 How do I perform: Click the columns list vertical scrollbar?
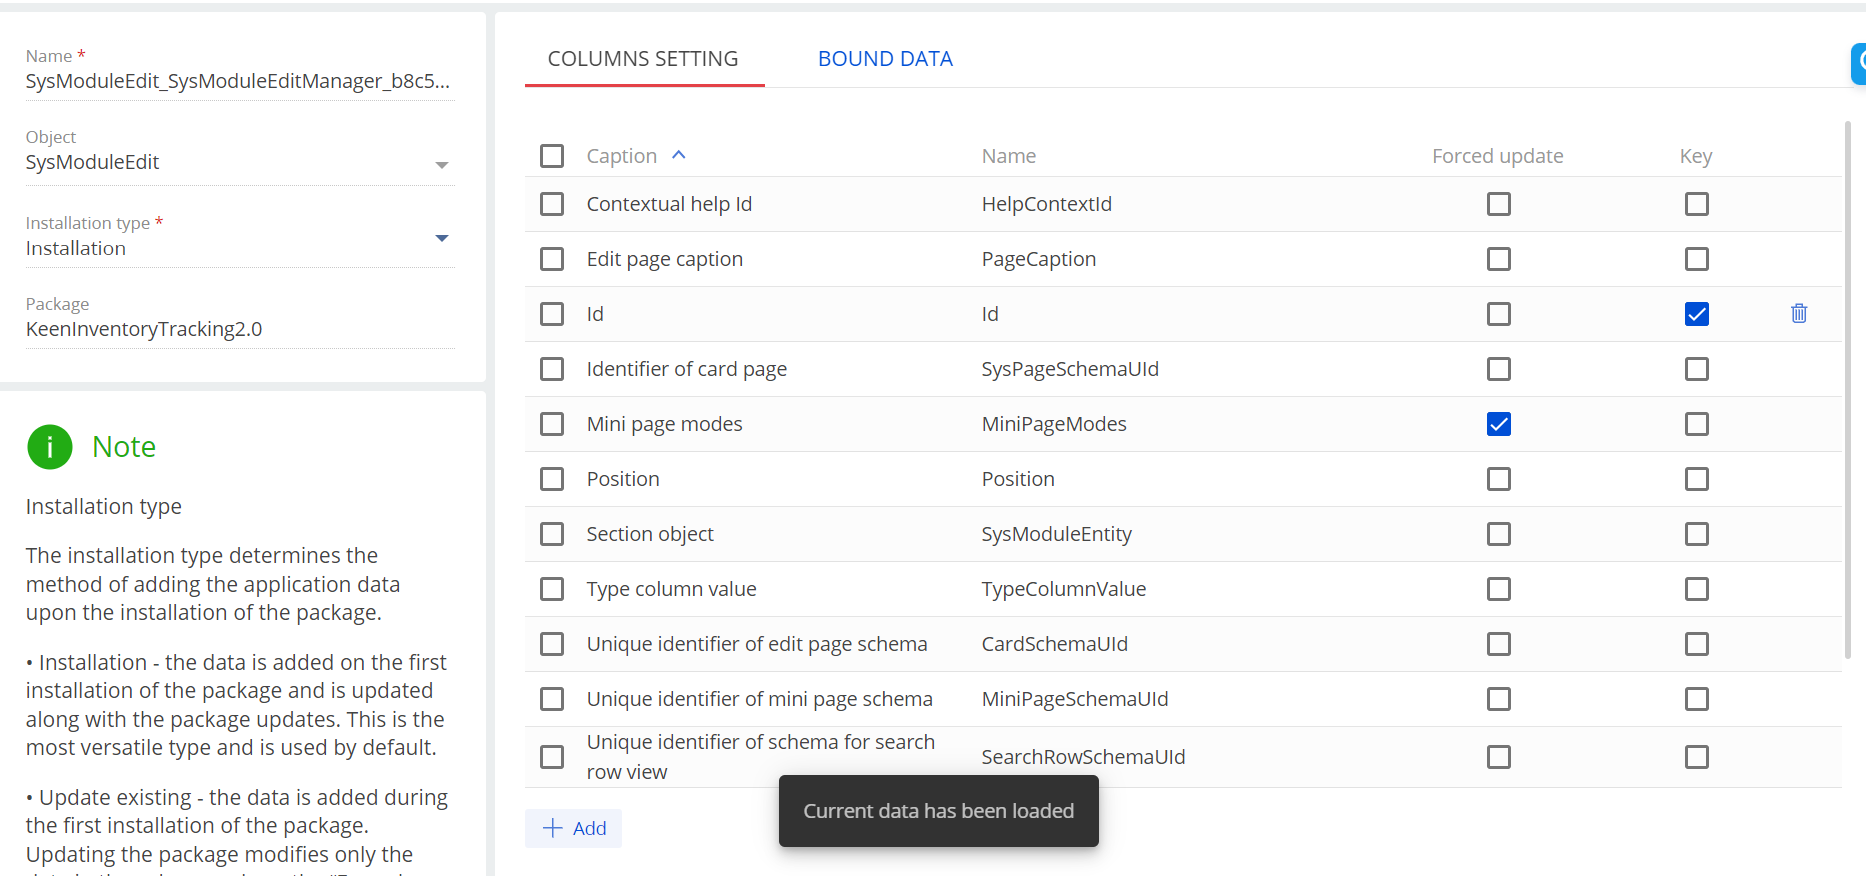[x=1848, y=390]
